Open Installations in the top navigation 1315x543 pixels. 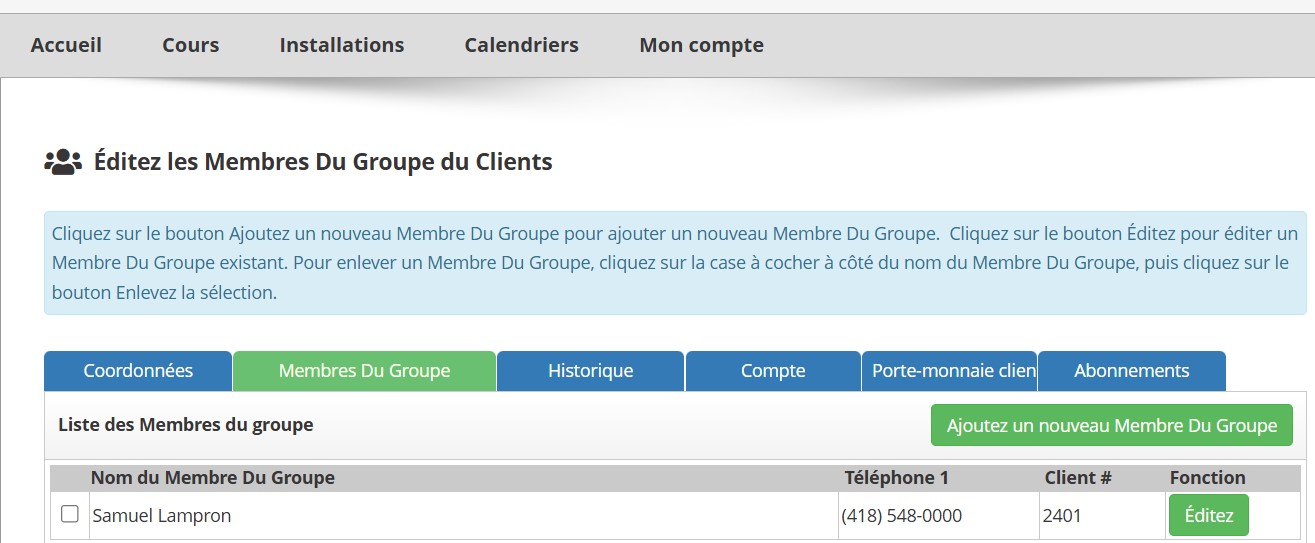[x=342, y=45]
